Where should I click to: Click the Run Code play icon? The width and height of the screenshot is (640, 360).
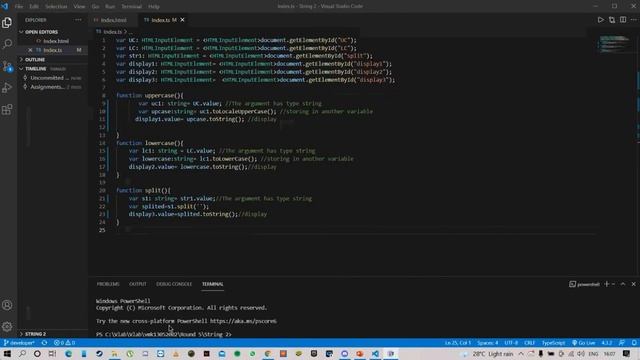600,20
